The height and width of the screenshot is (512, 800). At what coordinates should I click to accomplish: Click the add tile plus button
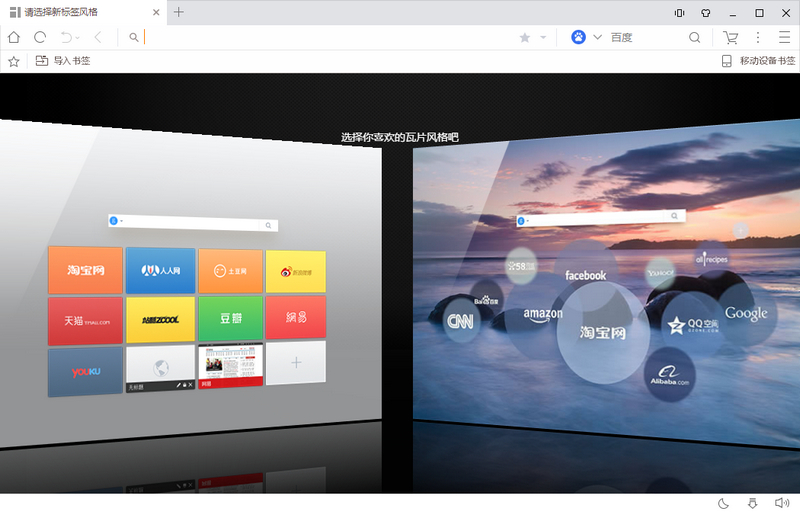(296, 363)
